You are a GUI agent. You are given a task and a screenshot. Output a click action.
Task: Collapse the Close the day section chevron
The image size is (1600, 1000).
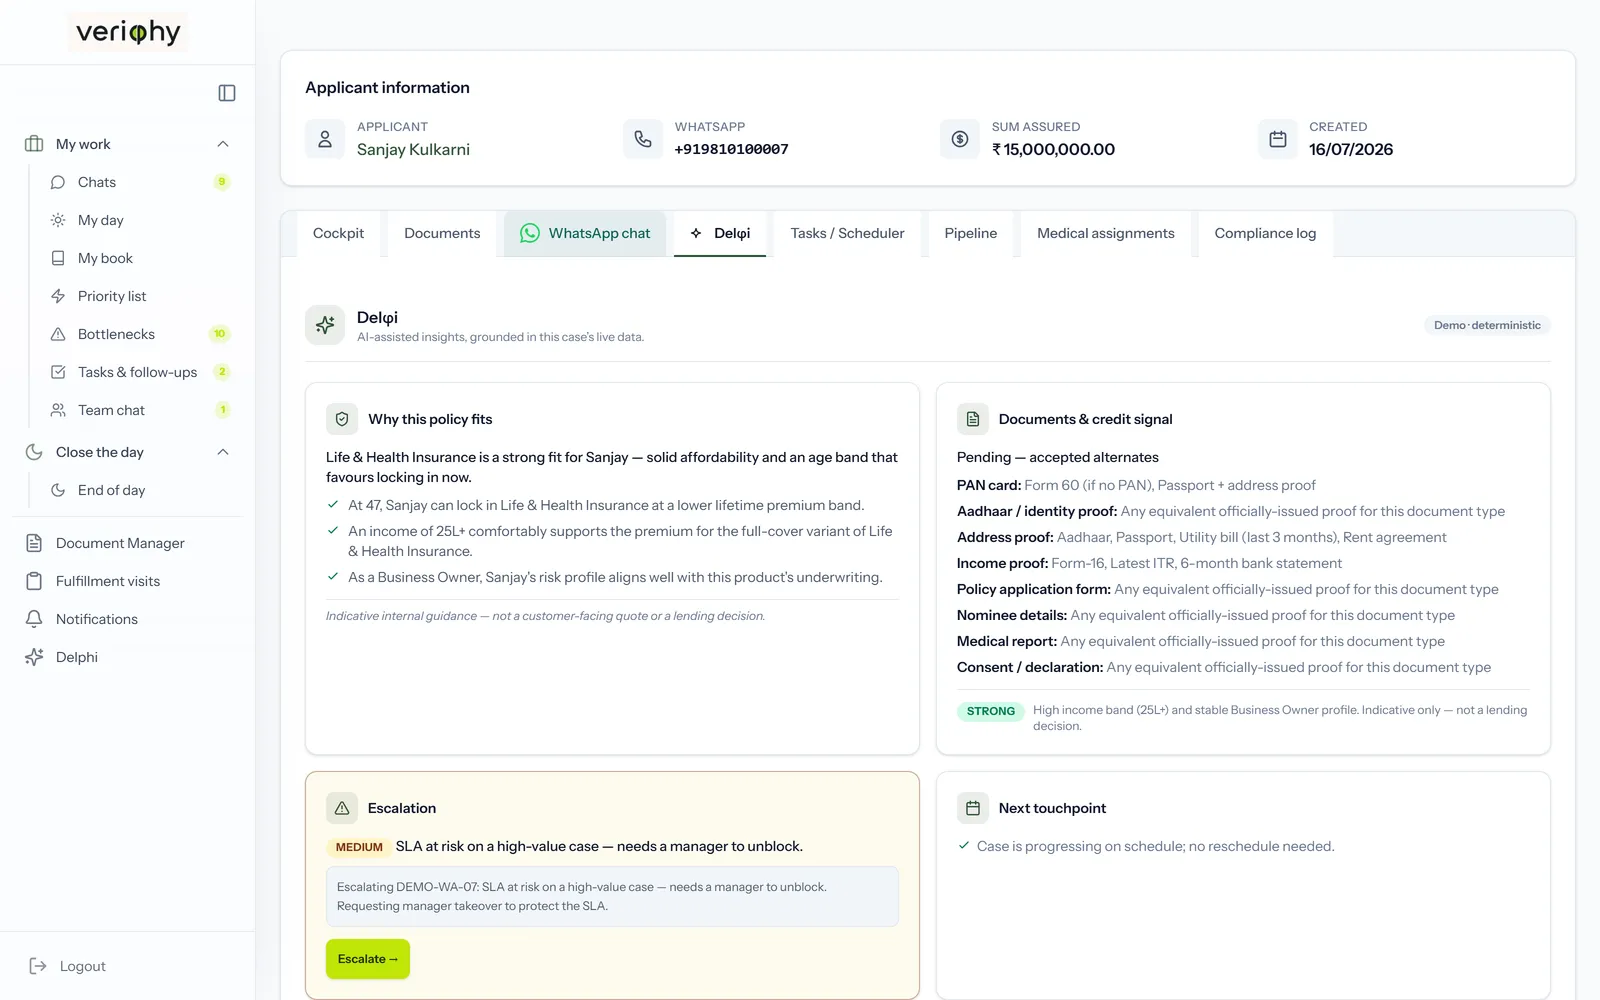click(223, 452)
